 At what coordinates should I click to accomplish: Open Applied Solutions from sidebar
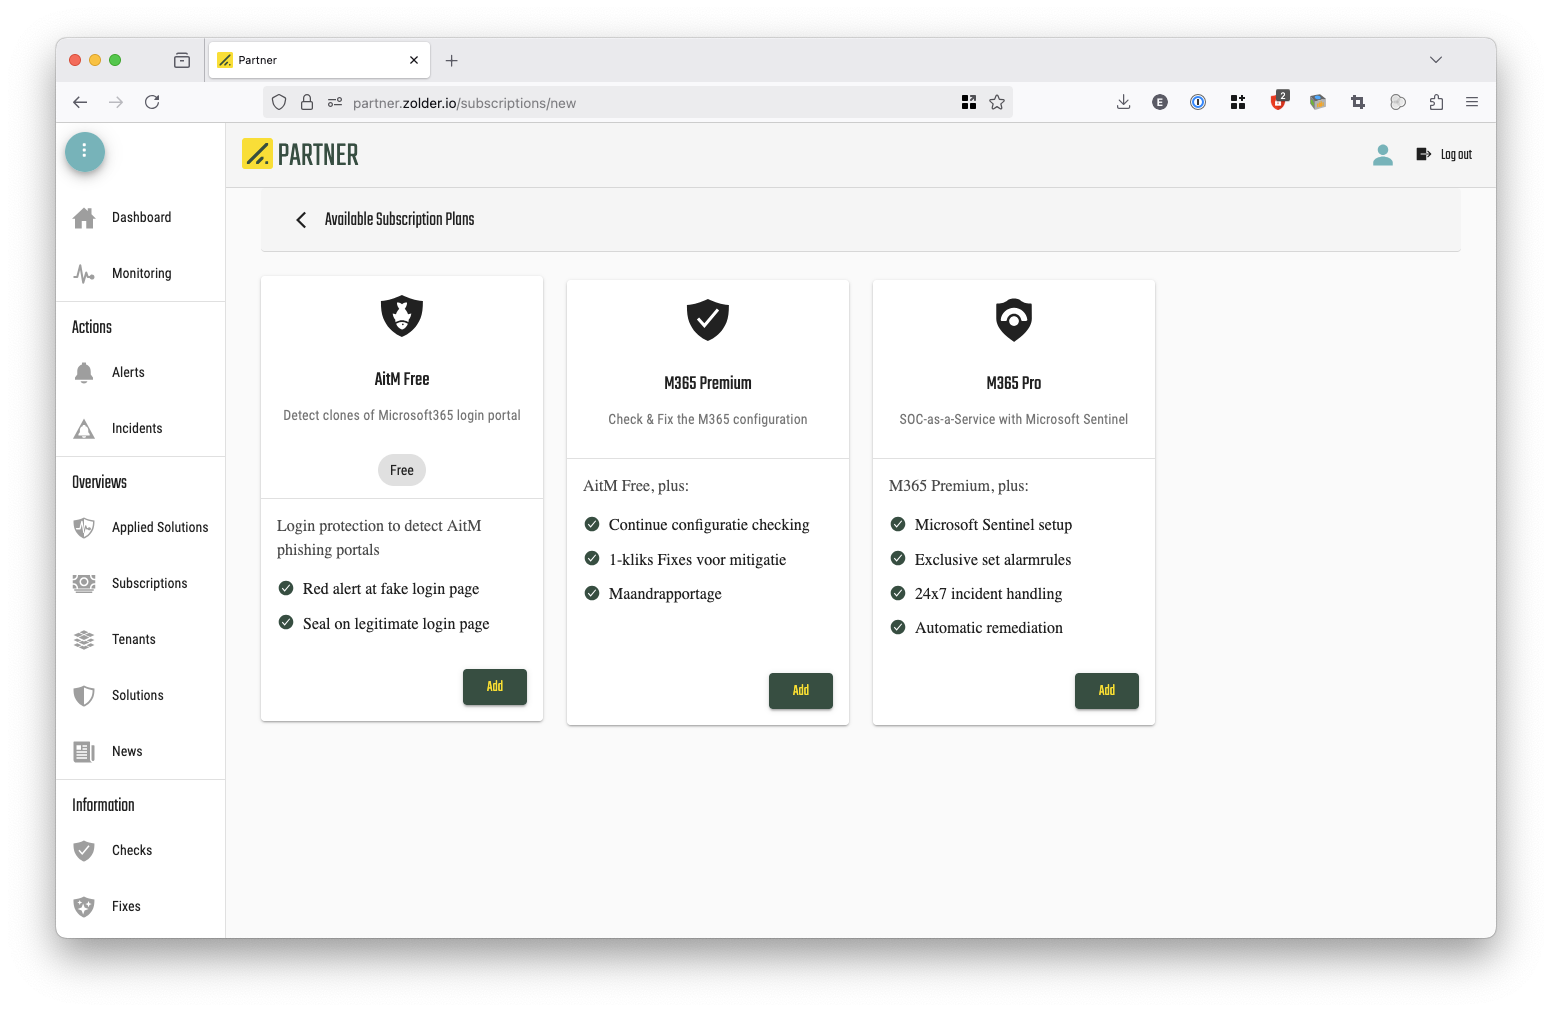pyautogui.click(x=160, y=528)
